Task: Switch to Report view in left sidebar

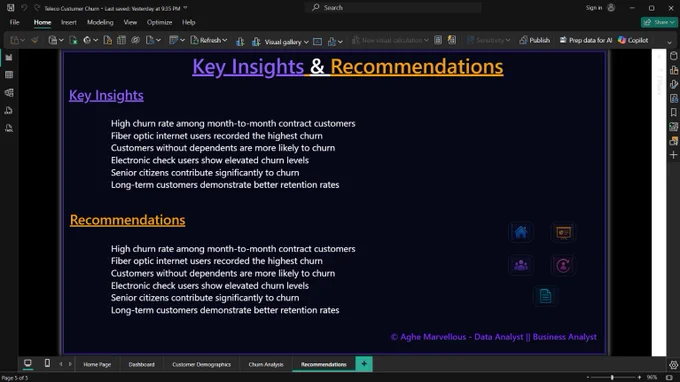Action: coord(9,58)
